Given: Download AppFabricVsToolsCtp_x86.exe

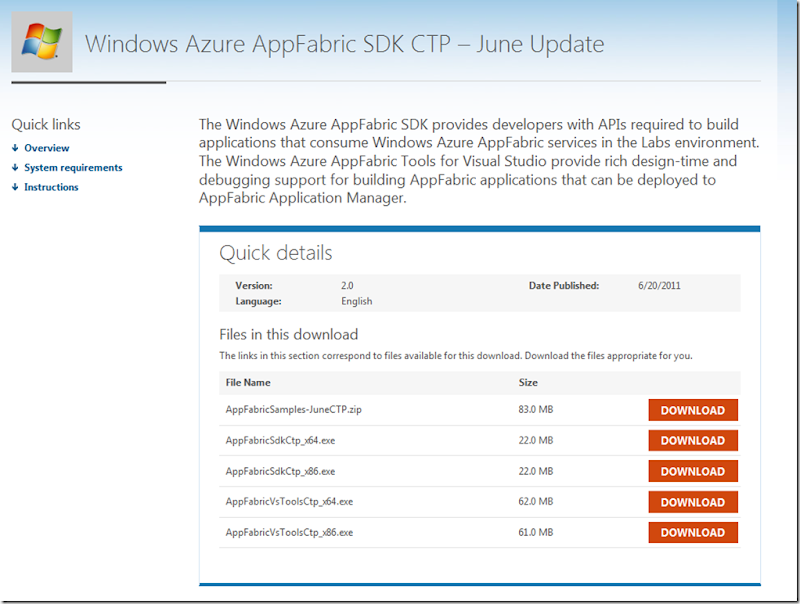Looking at the screenshot, I should tap(693, 532).
